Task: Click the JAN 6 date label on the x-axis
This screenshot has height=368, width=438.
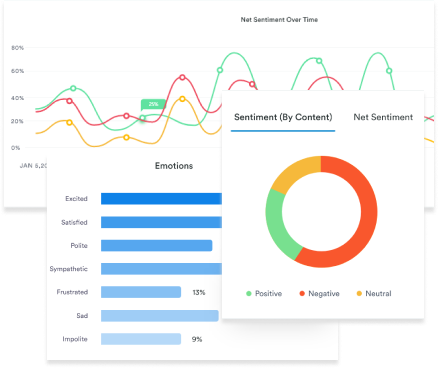Action: point(33,166)
